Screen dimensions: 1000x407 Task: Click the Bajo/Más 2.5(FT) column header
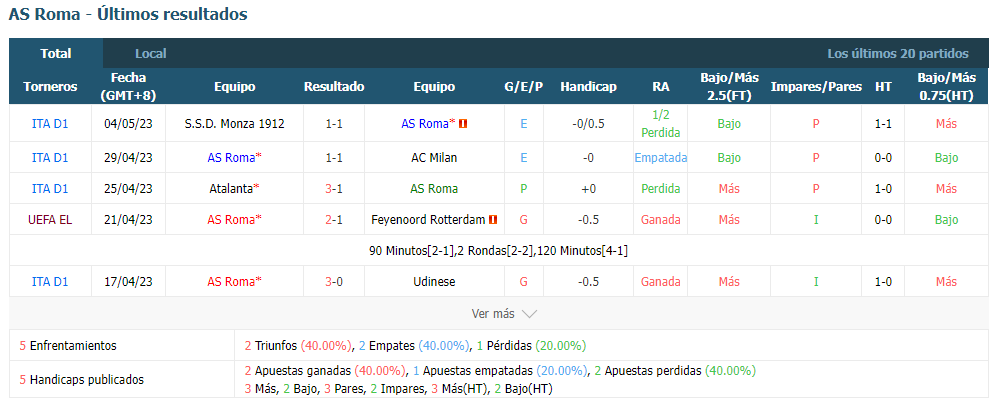[729, 87]
